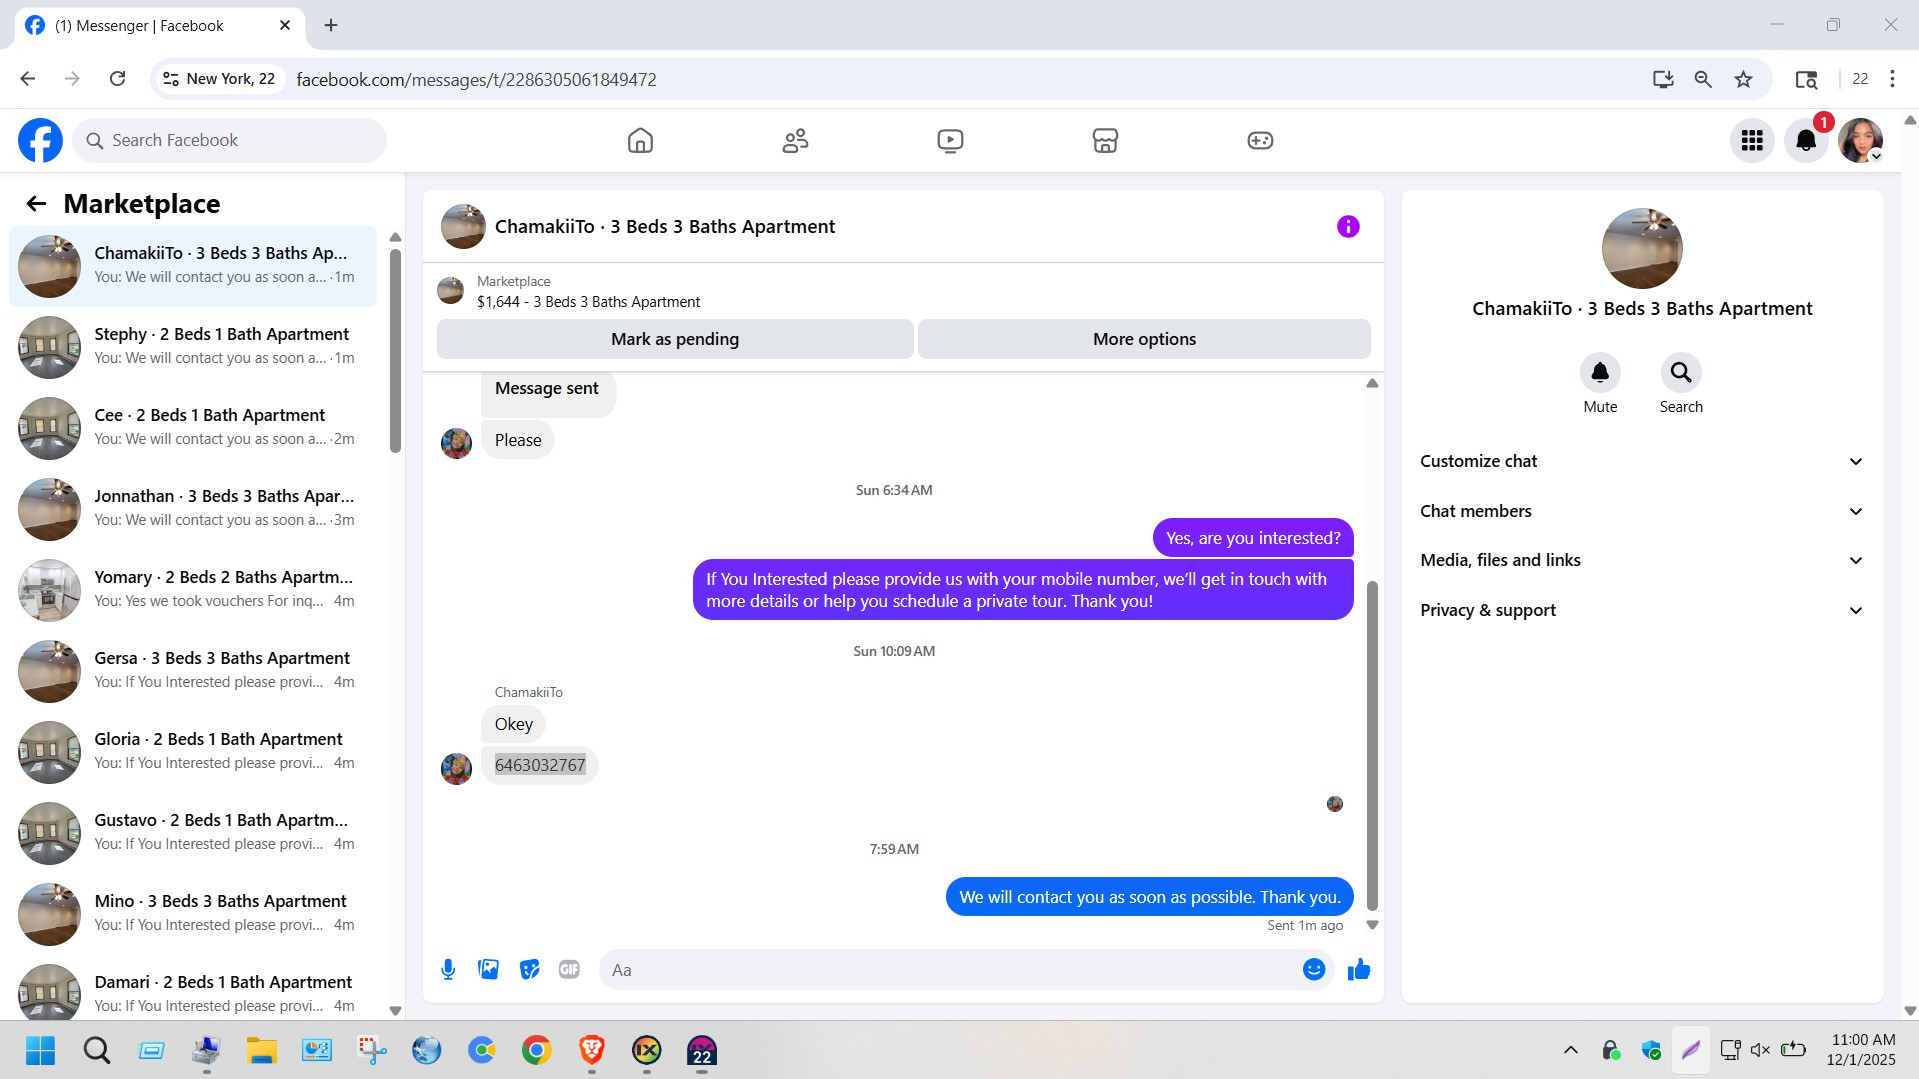This screenshot has height=1079, width=1919.
Task: Mark the listing as pending
Action: (675, 339)
